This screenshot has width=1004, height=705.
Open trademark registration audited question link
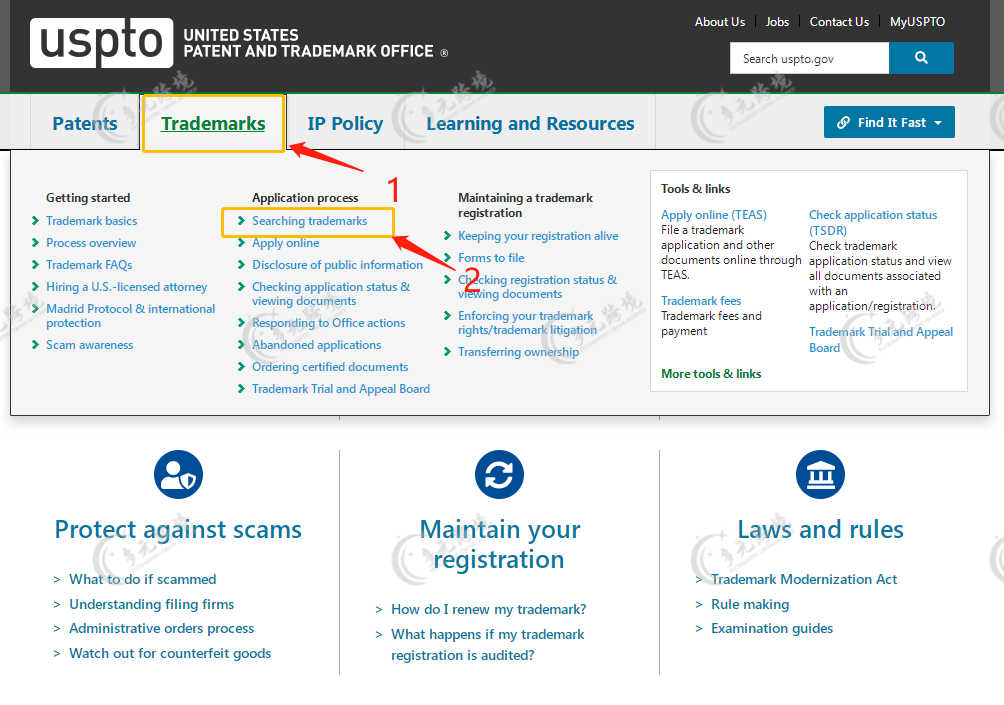coord(488,644)
